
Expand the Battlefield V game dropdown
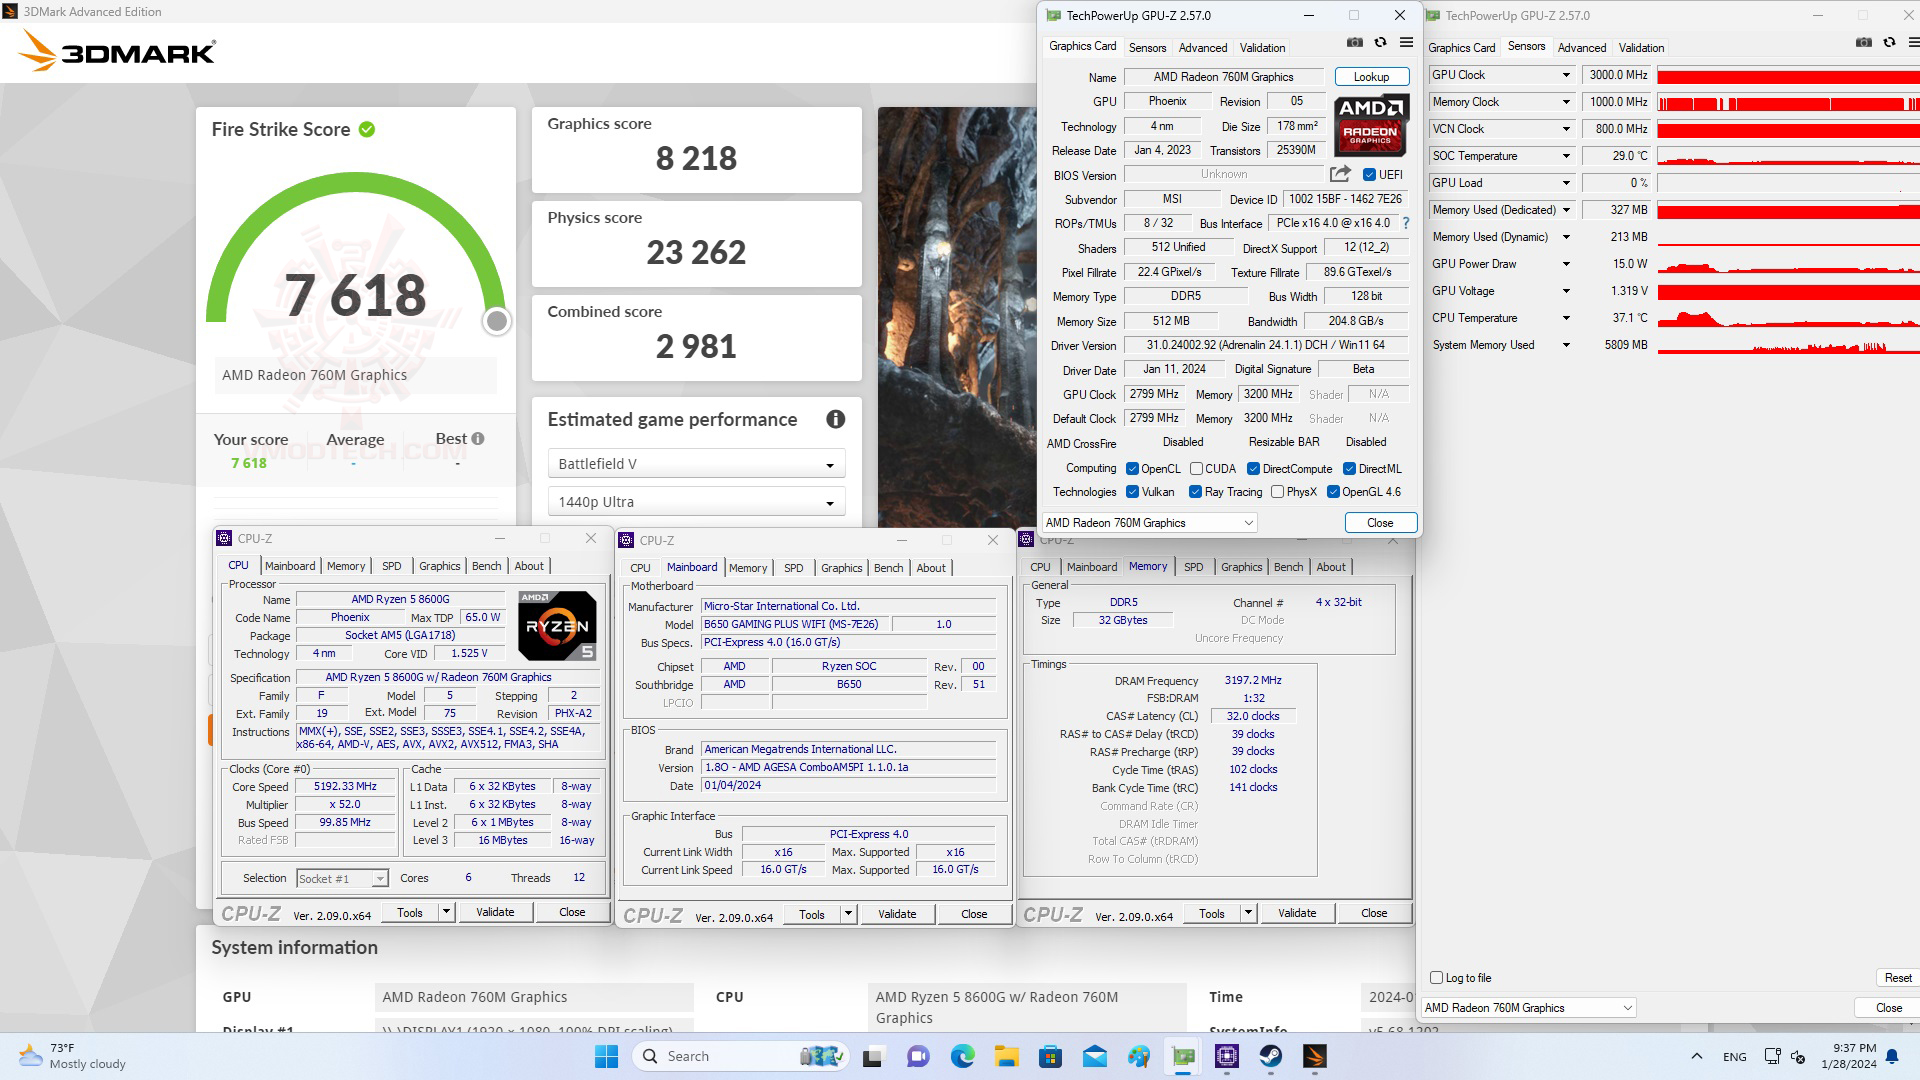click(x=696, y=464)
